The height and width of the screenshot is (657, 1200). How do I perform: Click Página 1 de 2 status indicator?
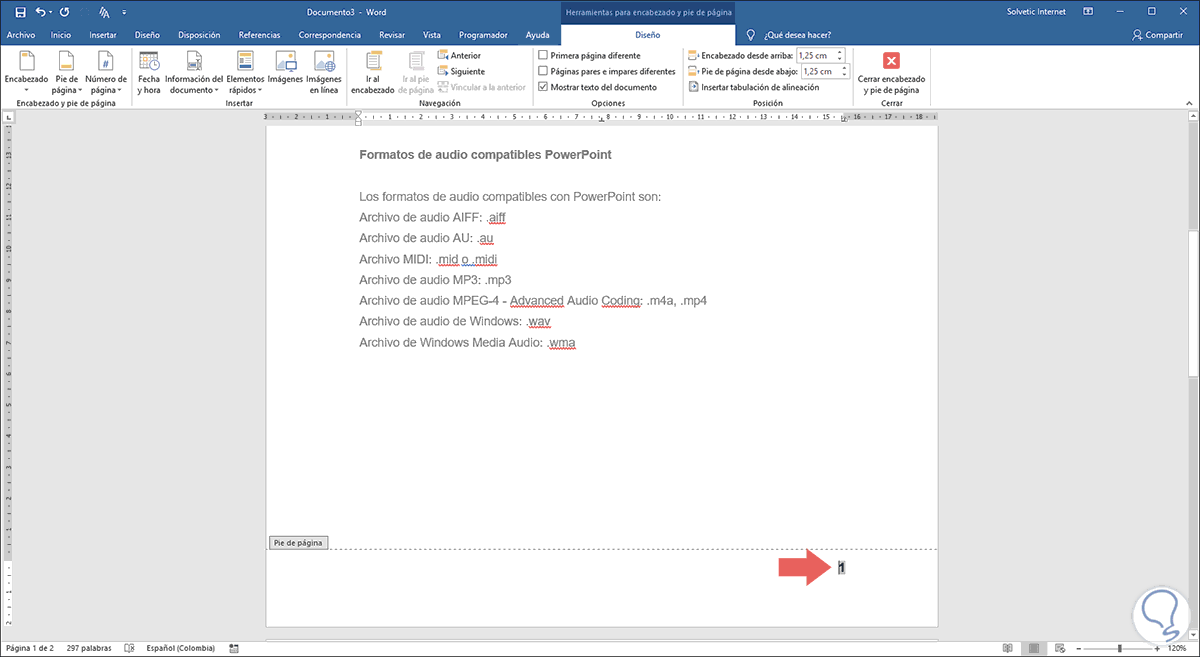29,648
